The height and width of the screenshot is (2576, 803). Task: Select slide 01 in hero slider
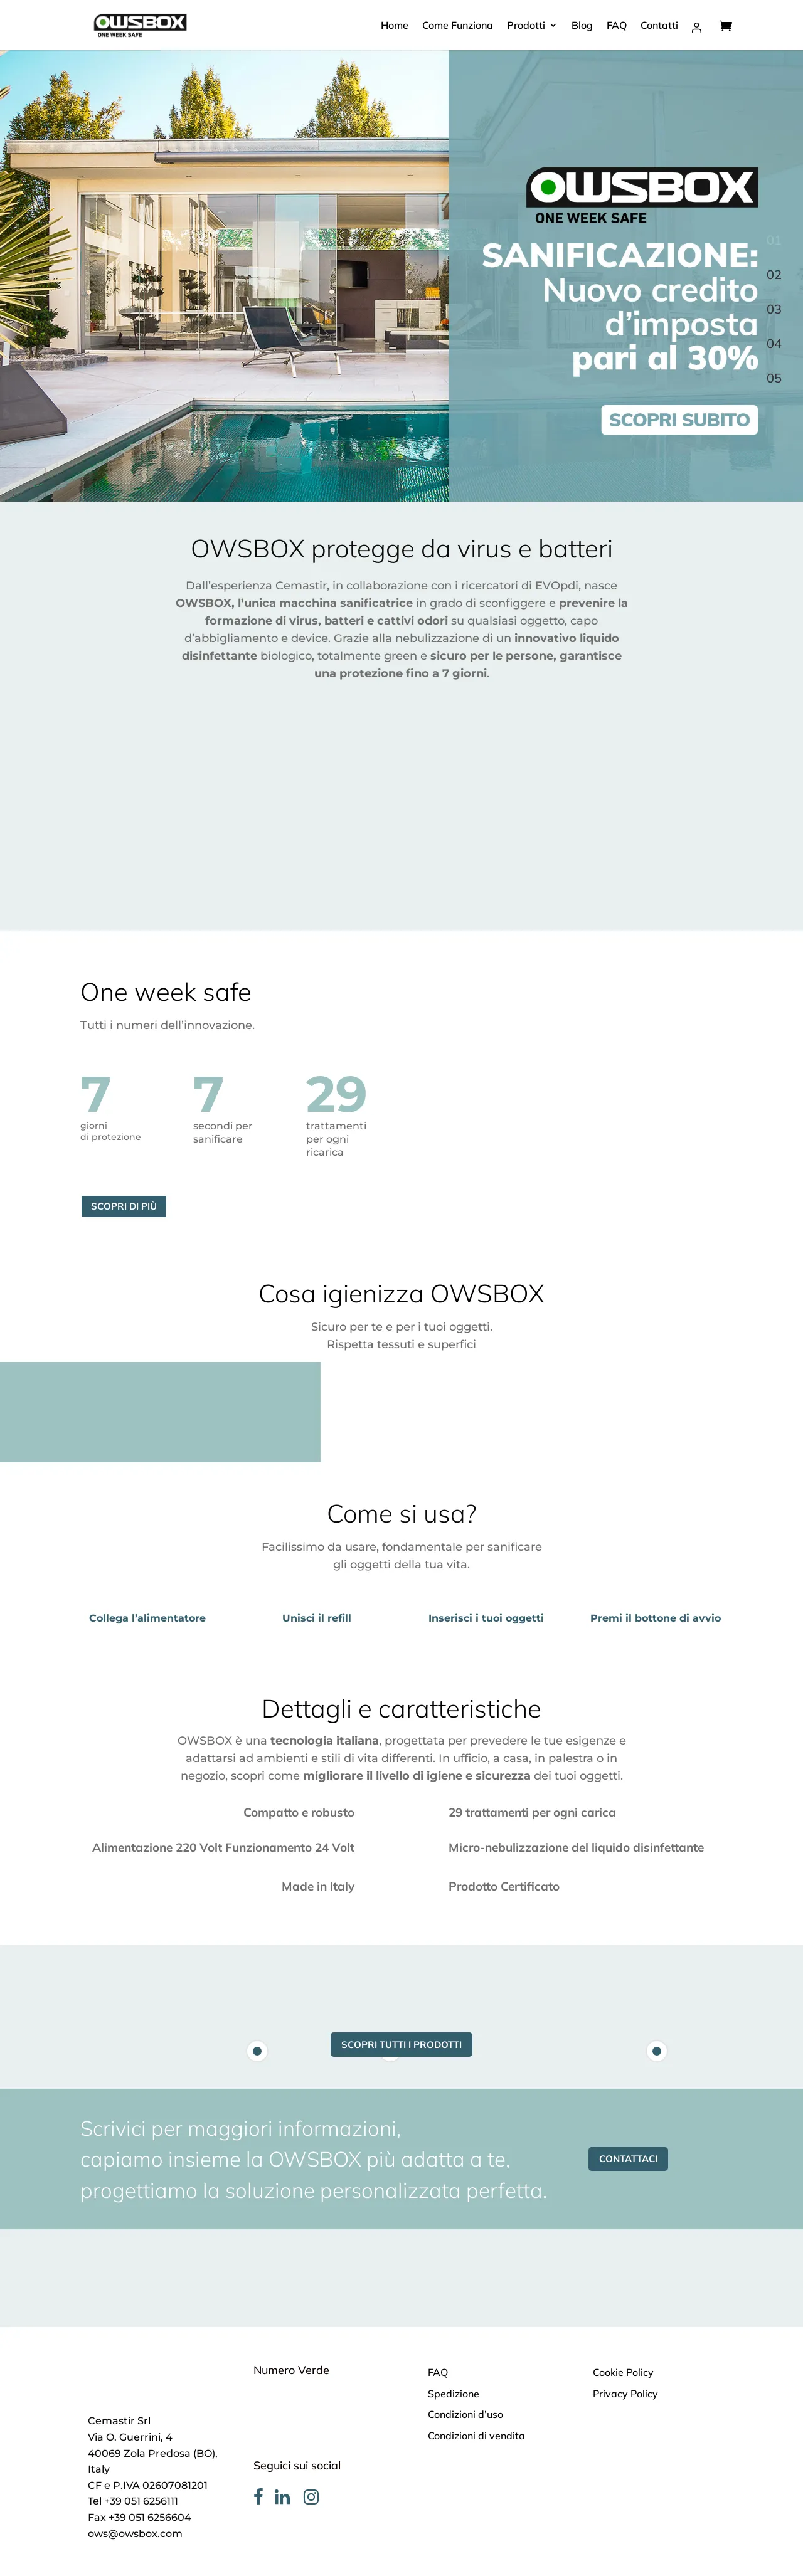tap(774, 241)
